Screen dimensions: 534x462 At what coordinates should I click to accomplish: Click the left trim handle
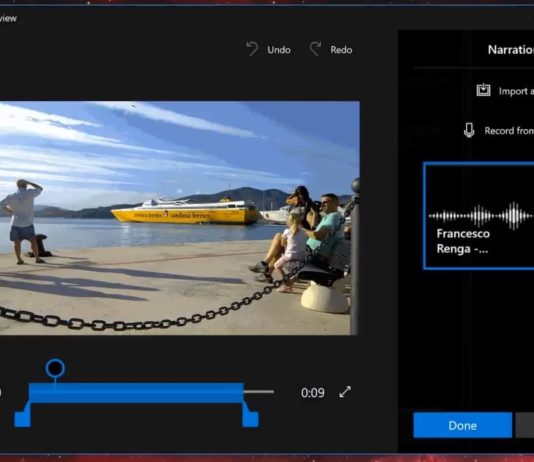(22, 415)
